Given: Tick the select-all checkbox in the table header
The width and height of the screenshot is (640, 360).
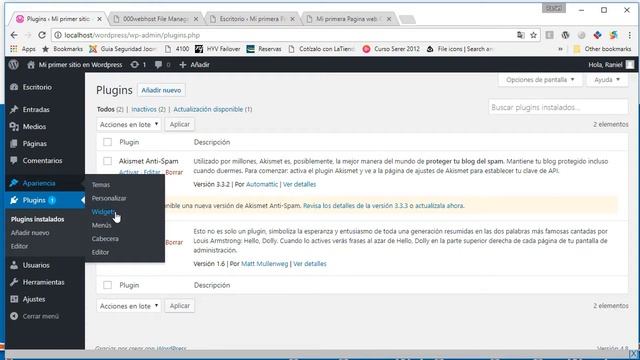Looking at the screenshot, I should 107,142.
